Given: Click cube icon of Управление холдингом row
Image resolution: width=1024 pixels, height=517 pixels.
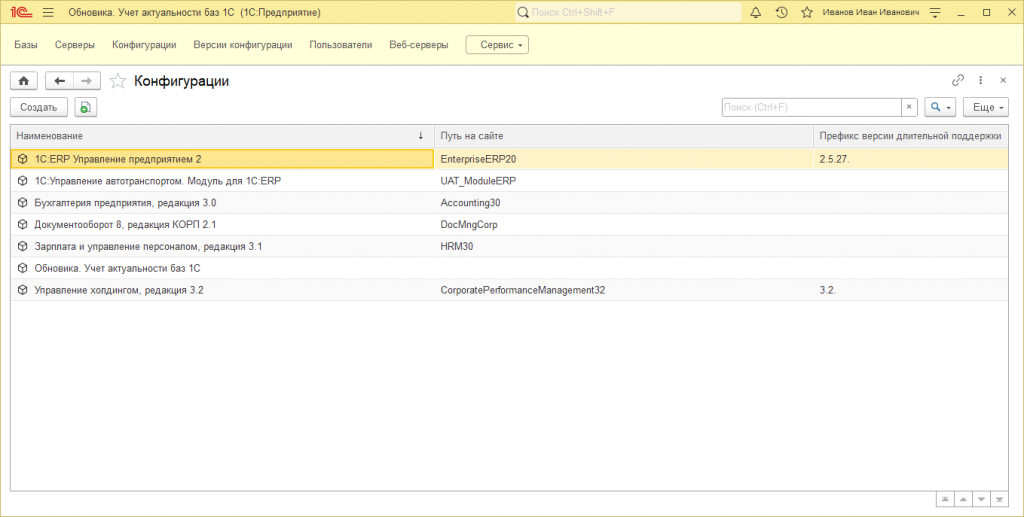Looking at the screenshot, I should [23, 290].
